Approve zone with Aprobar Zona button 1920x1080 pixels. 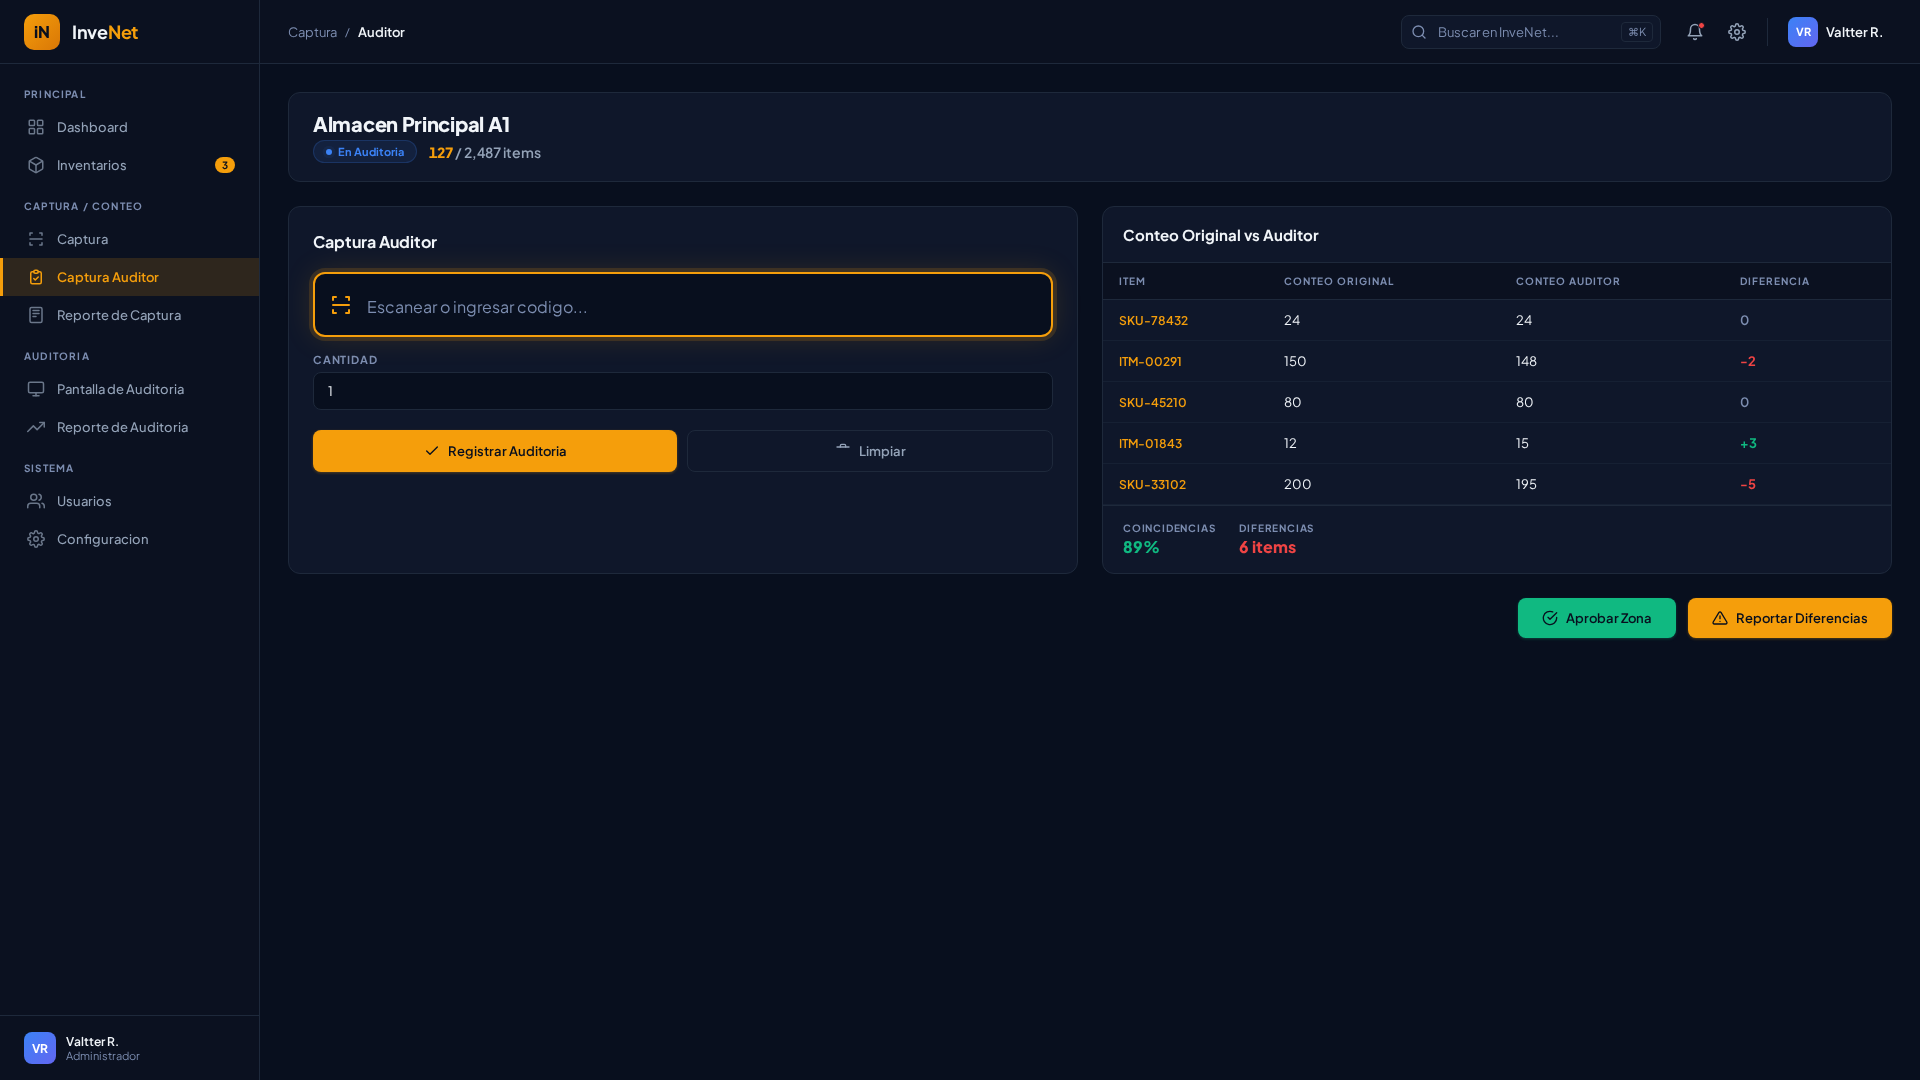point(1596,618)
